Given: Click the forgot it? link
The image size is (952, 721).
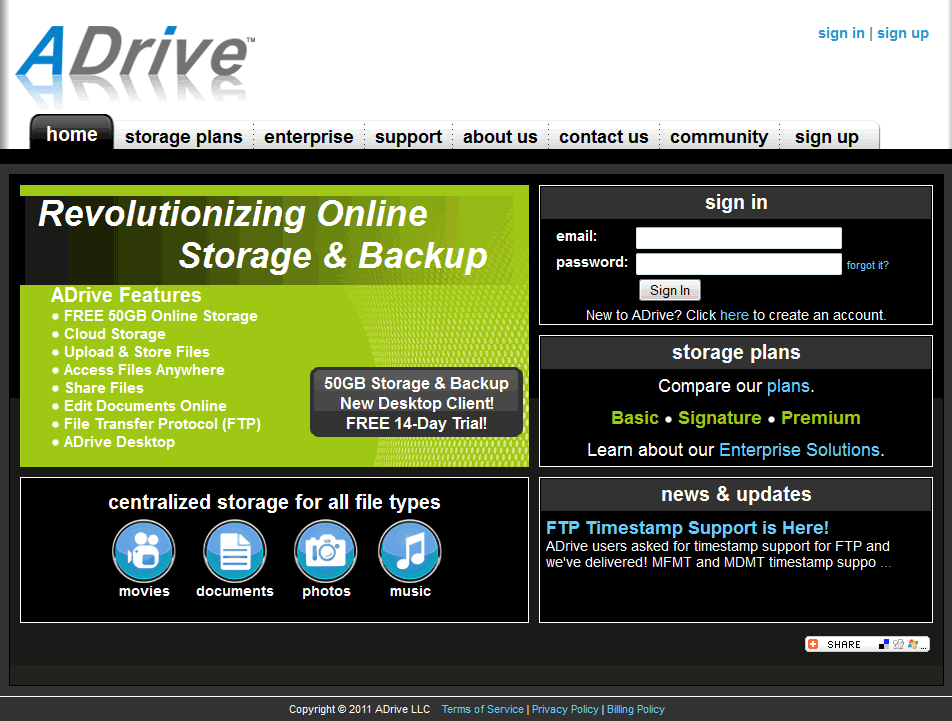Looking at the screenshot, I should (x=867, y=265).
